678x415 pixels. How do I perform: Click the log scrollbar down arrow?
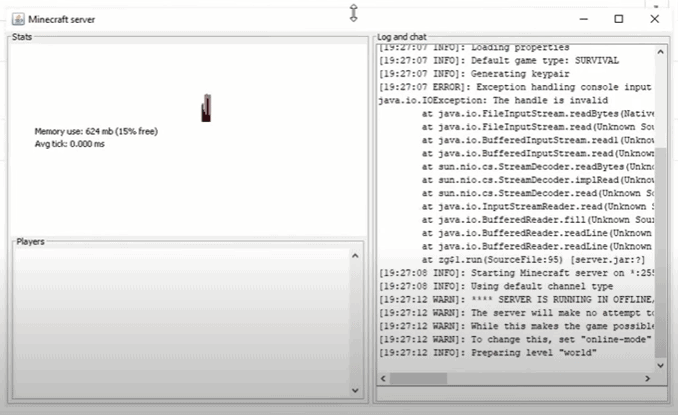click(660, 366)
